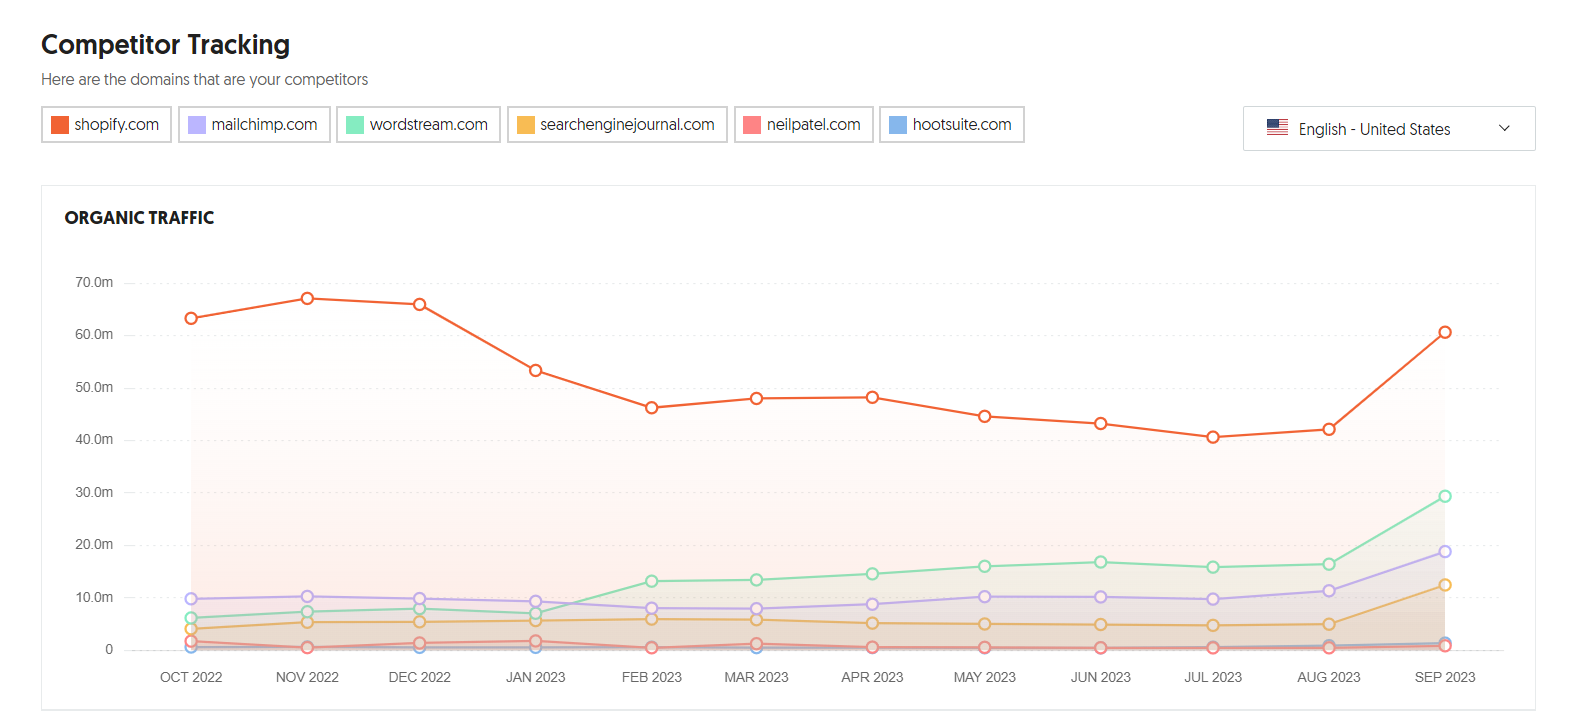Click shopify JUL 2023 lowest data point
The width and height of the screenshot is (1583, 720).
pyautogui.click(x=1212, y=437)
